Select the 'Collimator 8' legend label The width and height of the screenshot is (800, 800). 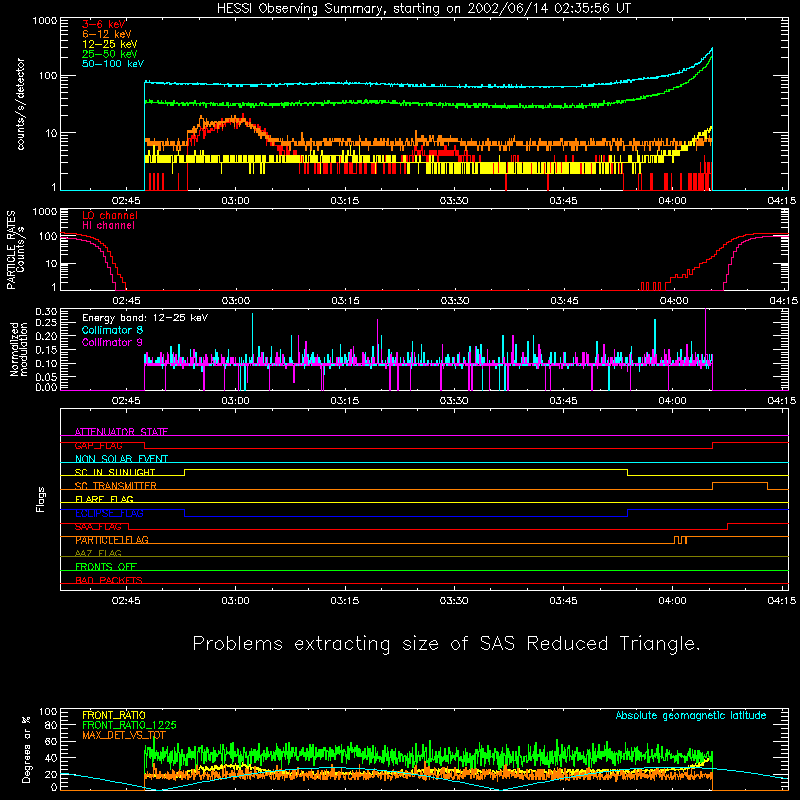pos(112,330)
